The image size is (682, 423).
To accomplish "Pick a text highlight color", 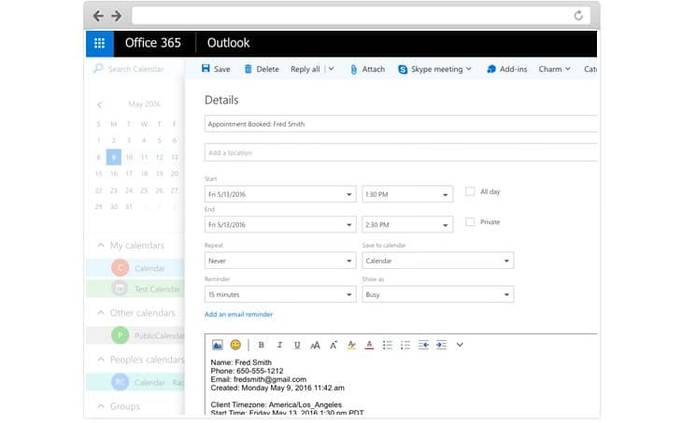I will (x=351, y=345).
